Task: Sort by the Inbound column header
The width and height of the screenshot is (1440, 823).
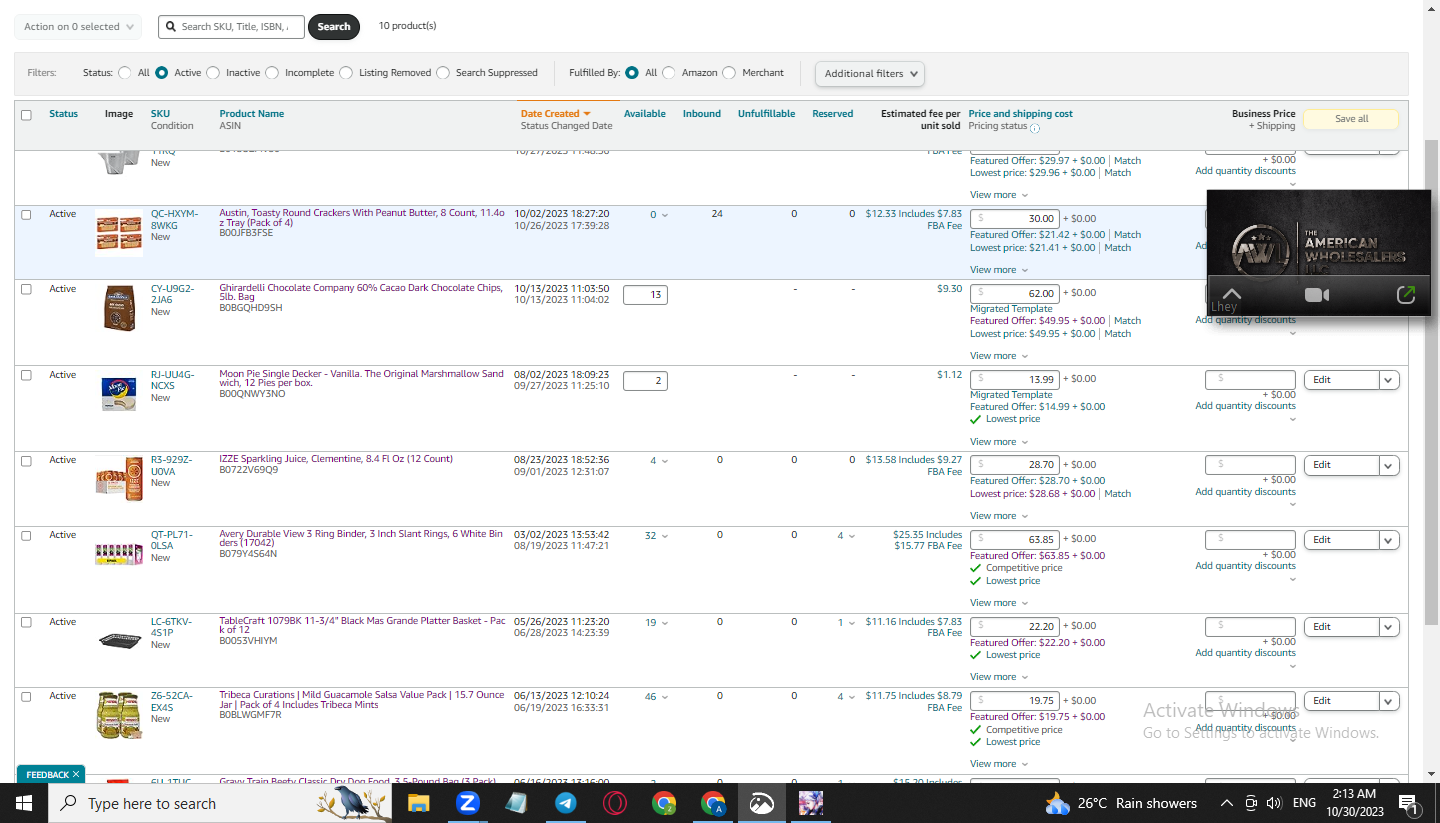Action: coord(702,114)
